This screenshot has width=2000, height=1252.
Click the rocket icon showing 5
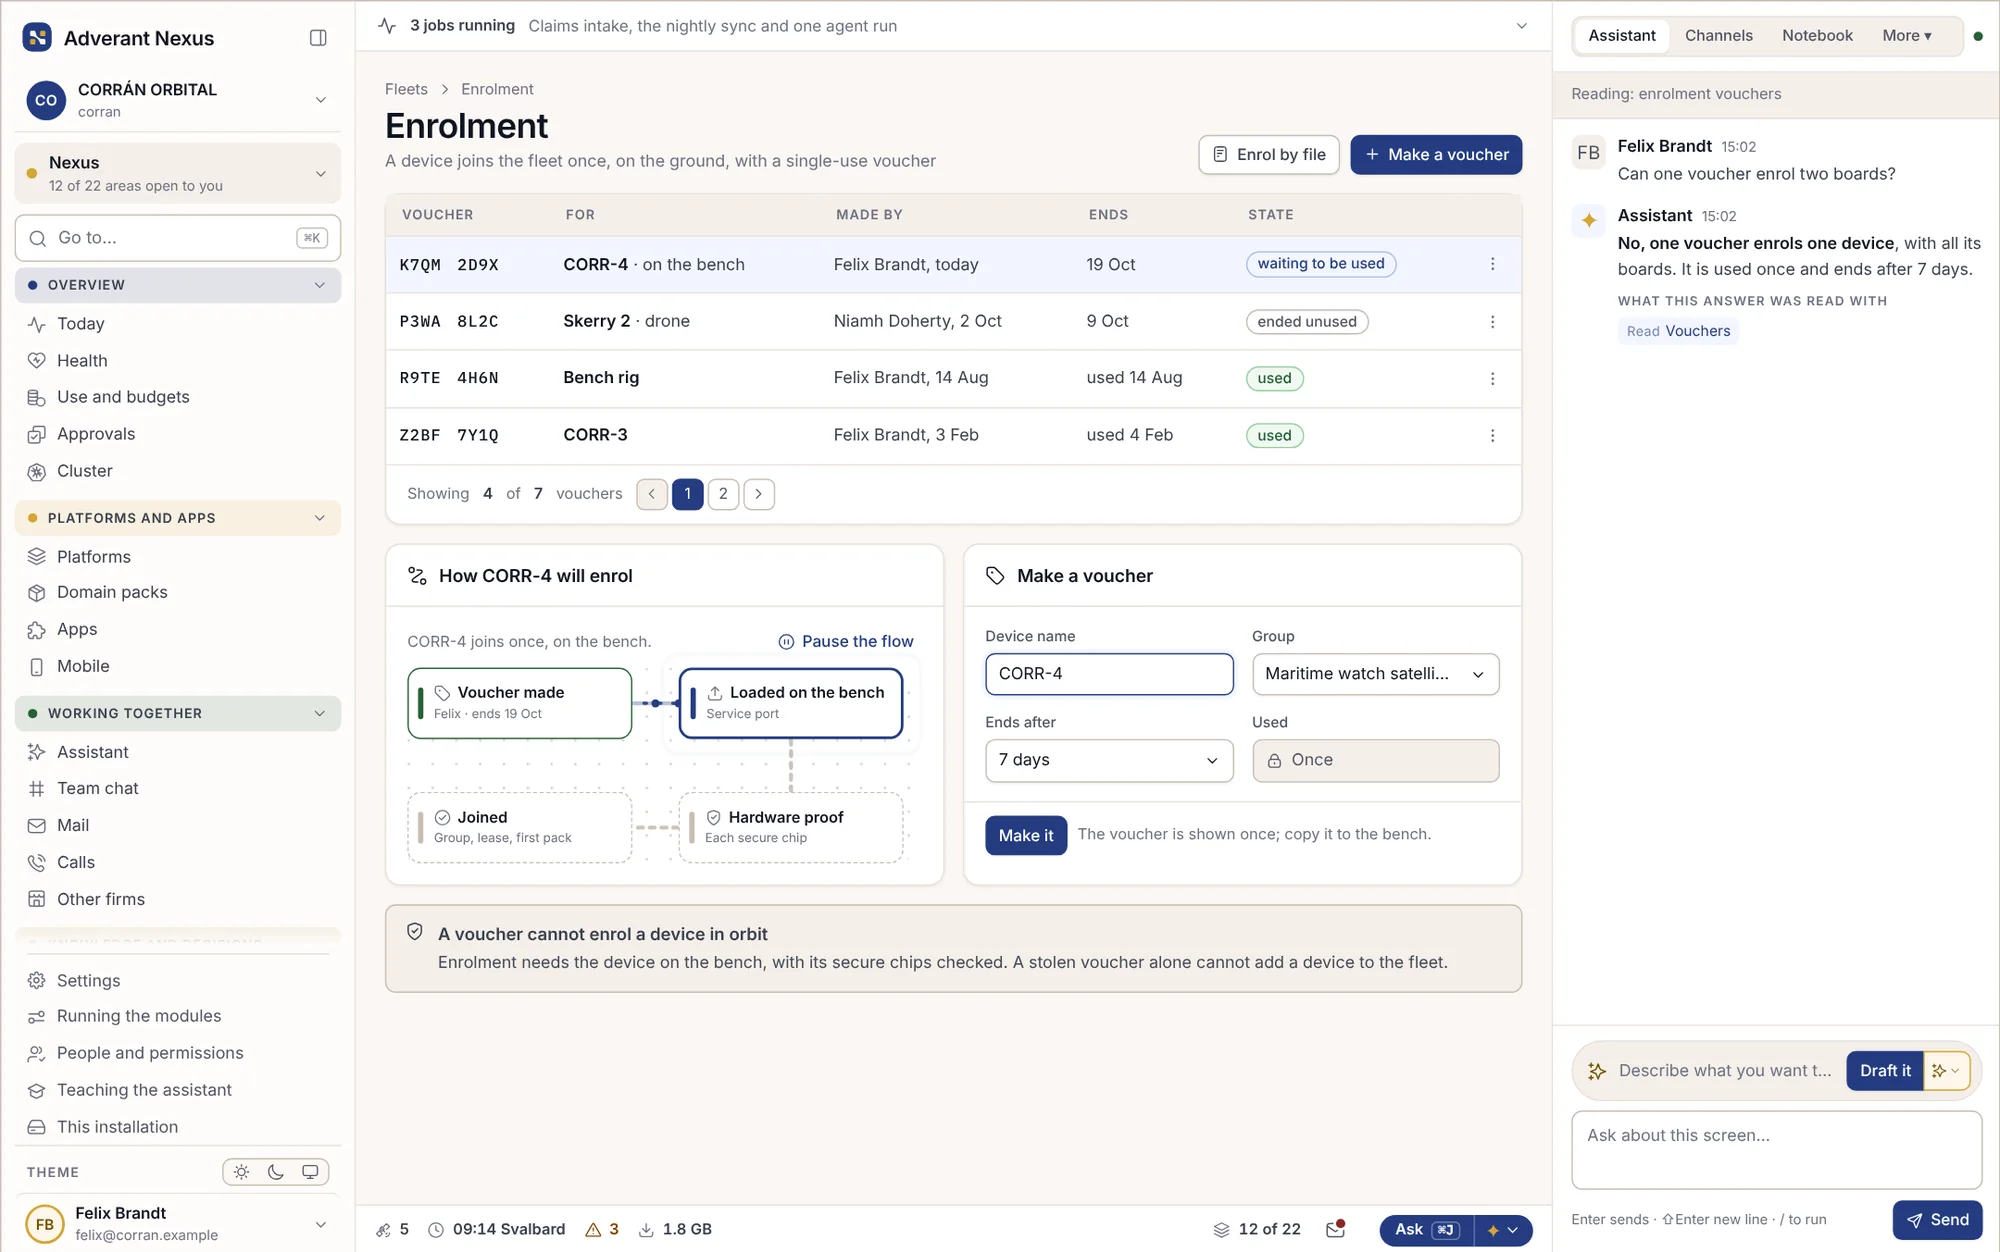(x=383, y=1229)
